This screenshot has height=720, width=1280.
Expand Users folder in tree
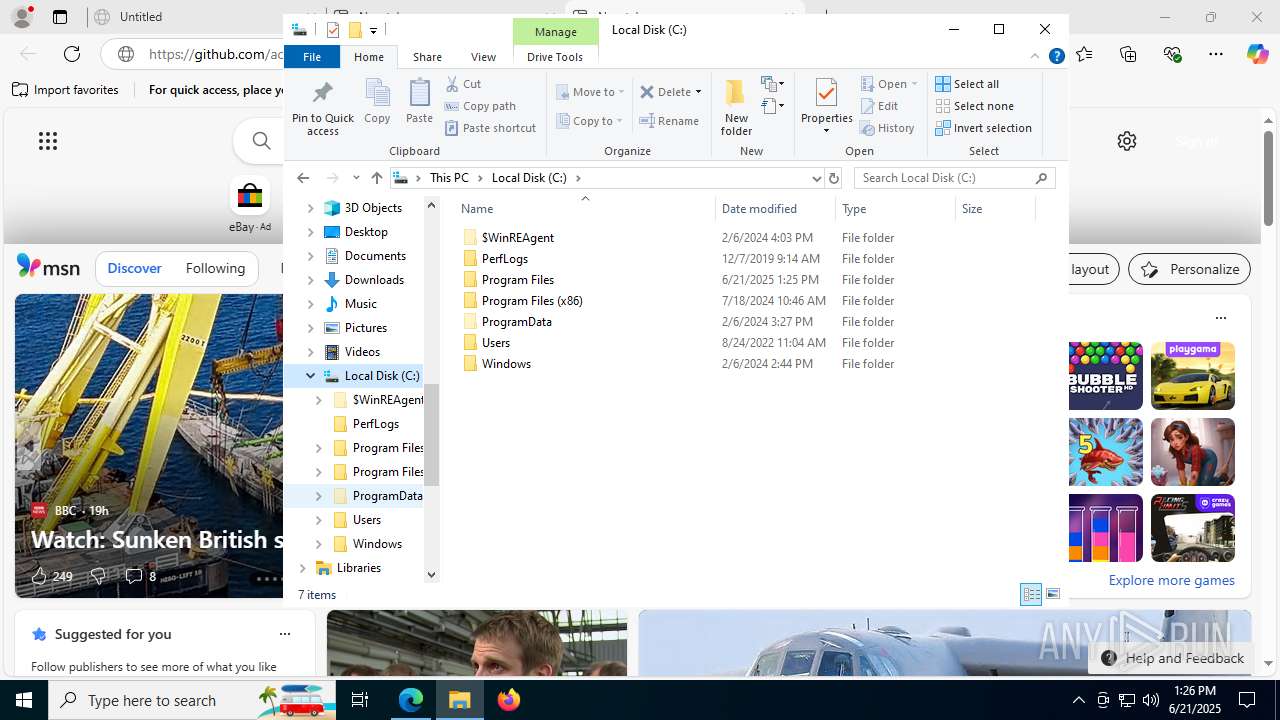click(x=318, y=520)
